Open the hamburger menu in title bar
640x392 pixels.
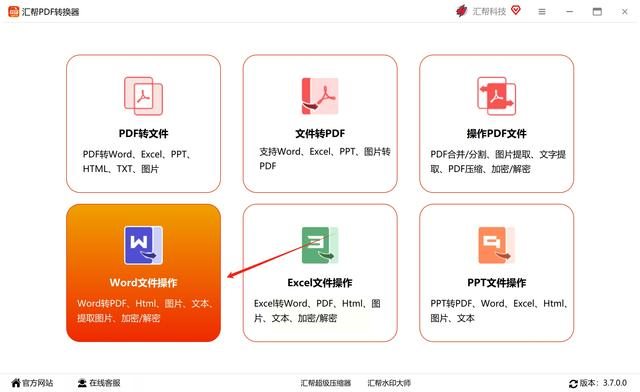(x=542, y=12)
